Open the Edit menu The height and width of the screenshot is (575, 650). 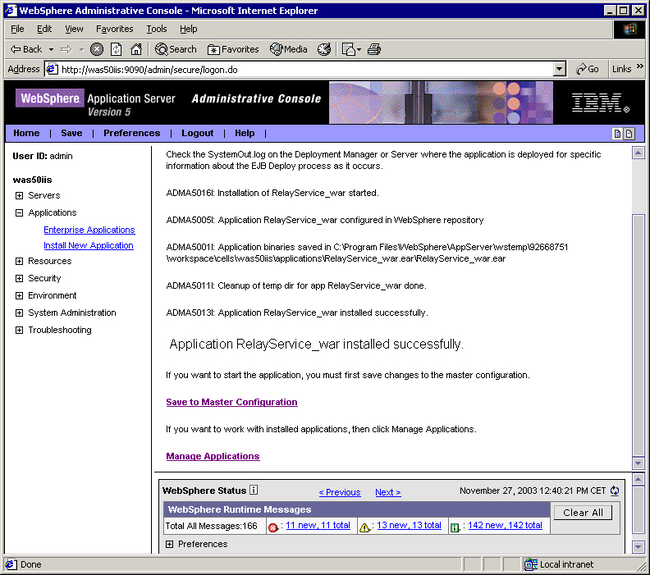pyautogui.click(x=44, y=29)
